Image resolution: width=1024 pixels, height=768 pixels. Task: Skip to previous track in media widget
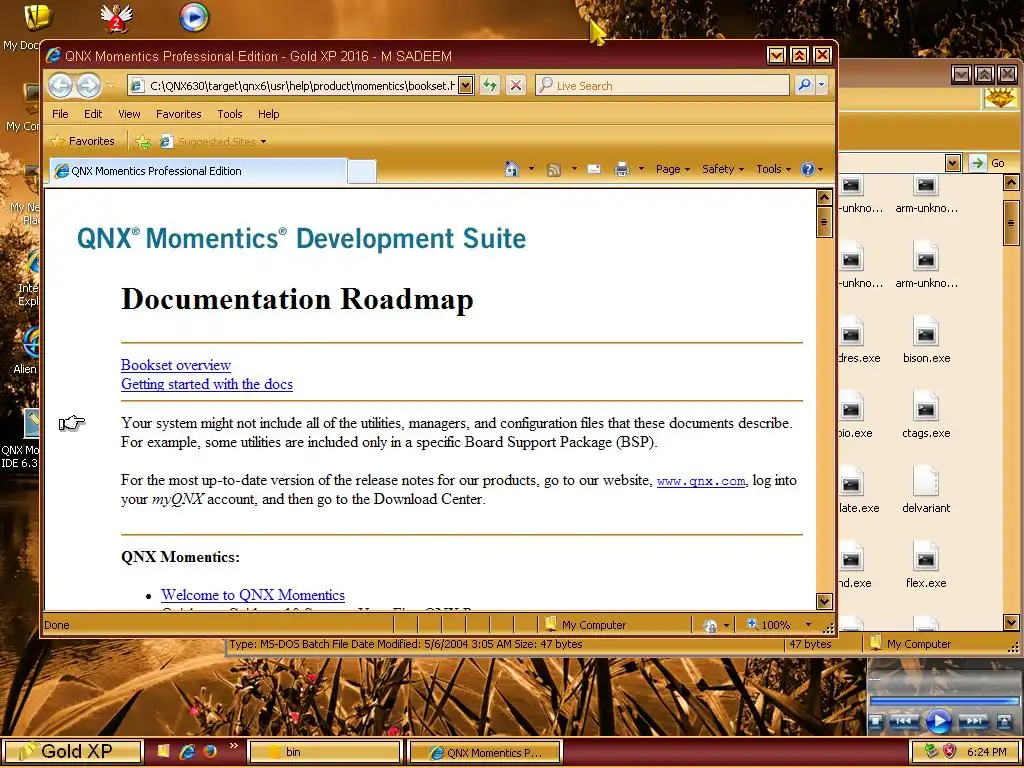(904, 721)
